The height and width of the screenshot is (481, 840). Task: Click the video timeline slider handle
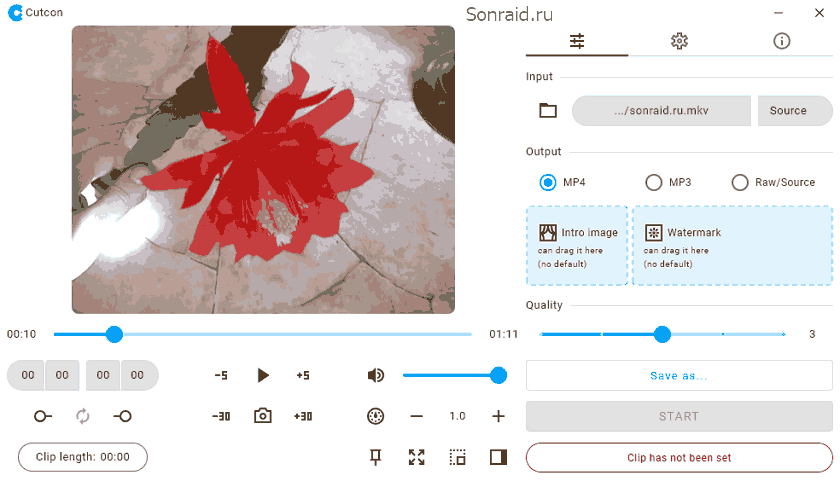(x=114, y=334)
